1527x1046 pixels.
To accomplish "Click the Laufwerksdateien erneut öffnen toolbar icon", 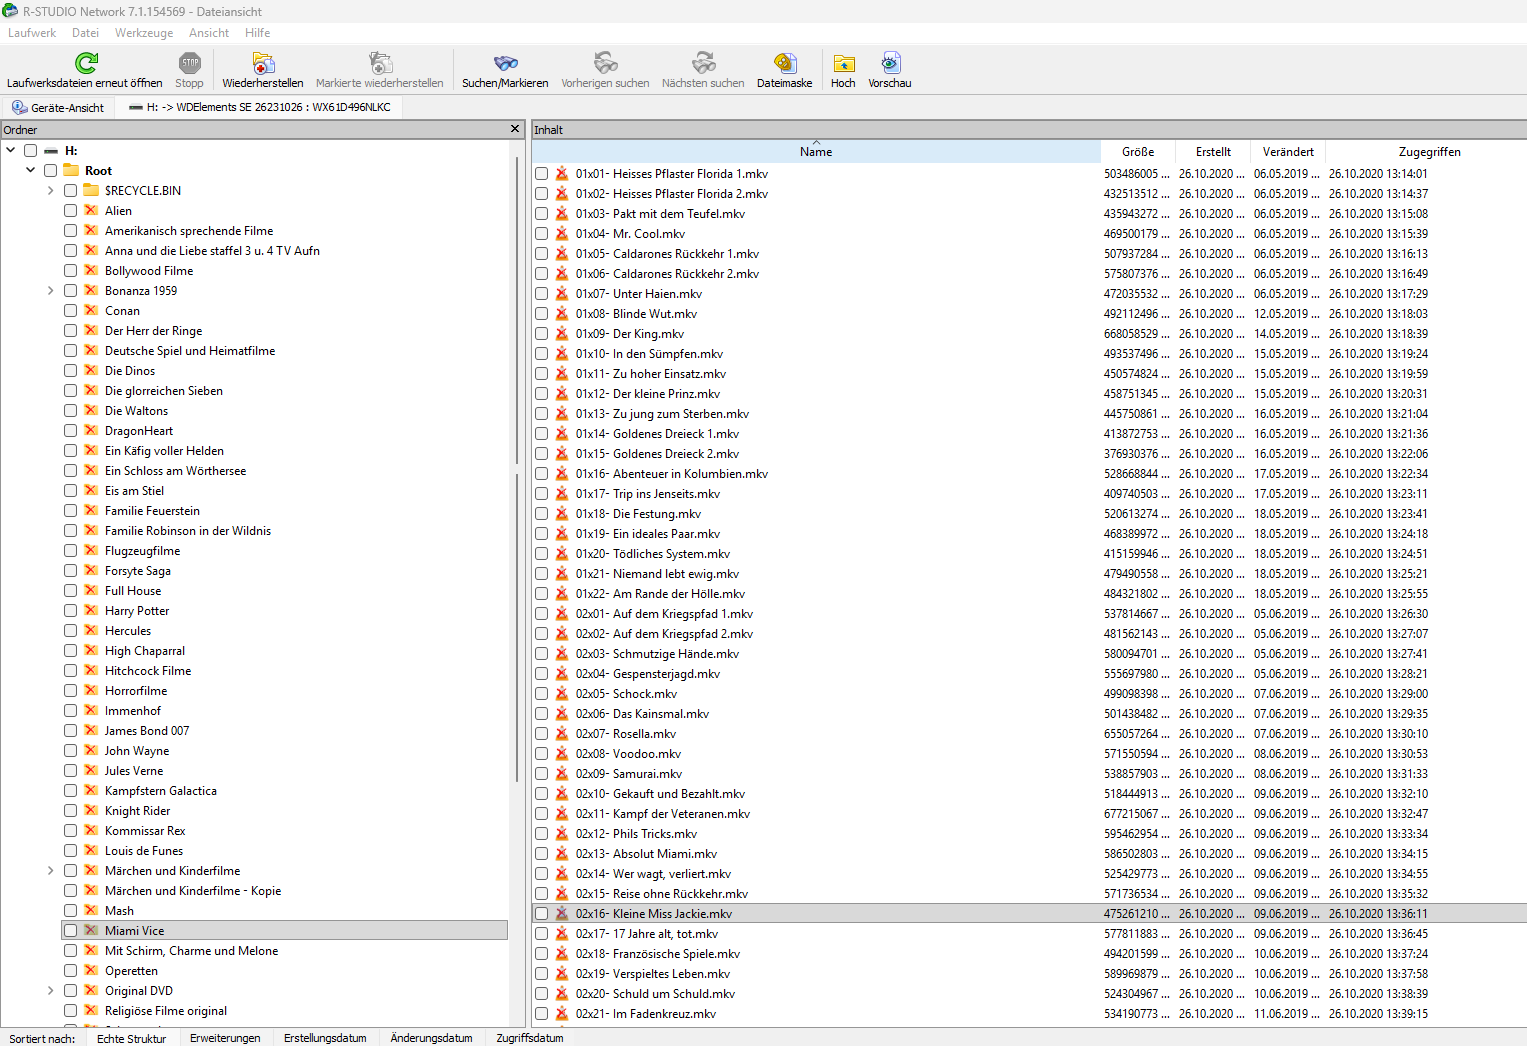I will 86,63.
